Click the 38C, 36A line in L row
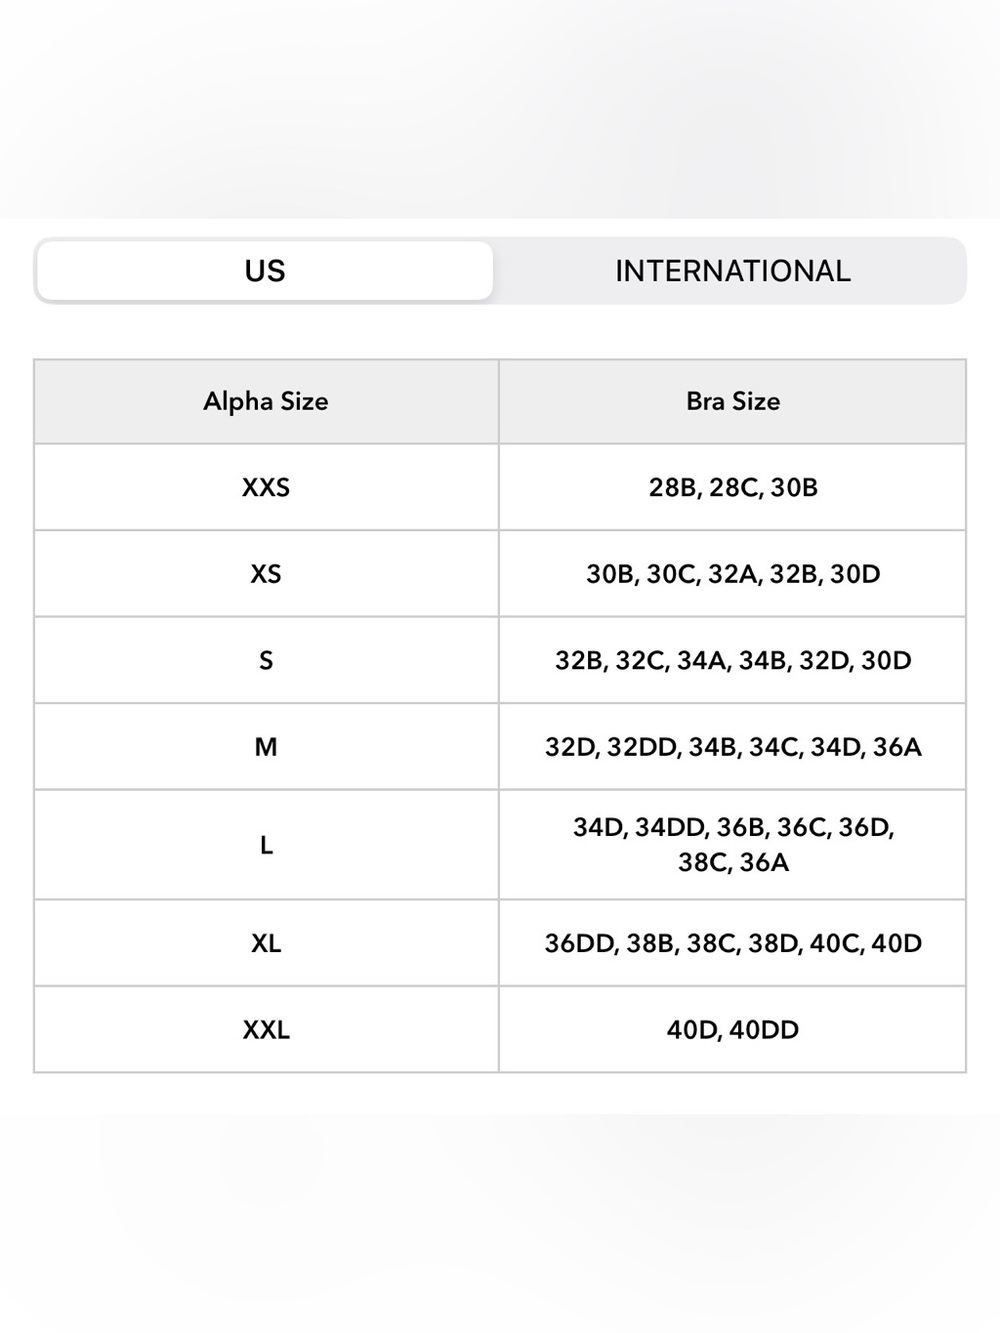Screen dimensions: 1000x1333 click(x=733, y=862)
